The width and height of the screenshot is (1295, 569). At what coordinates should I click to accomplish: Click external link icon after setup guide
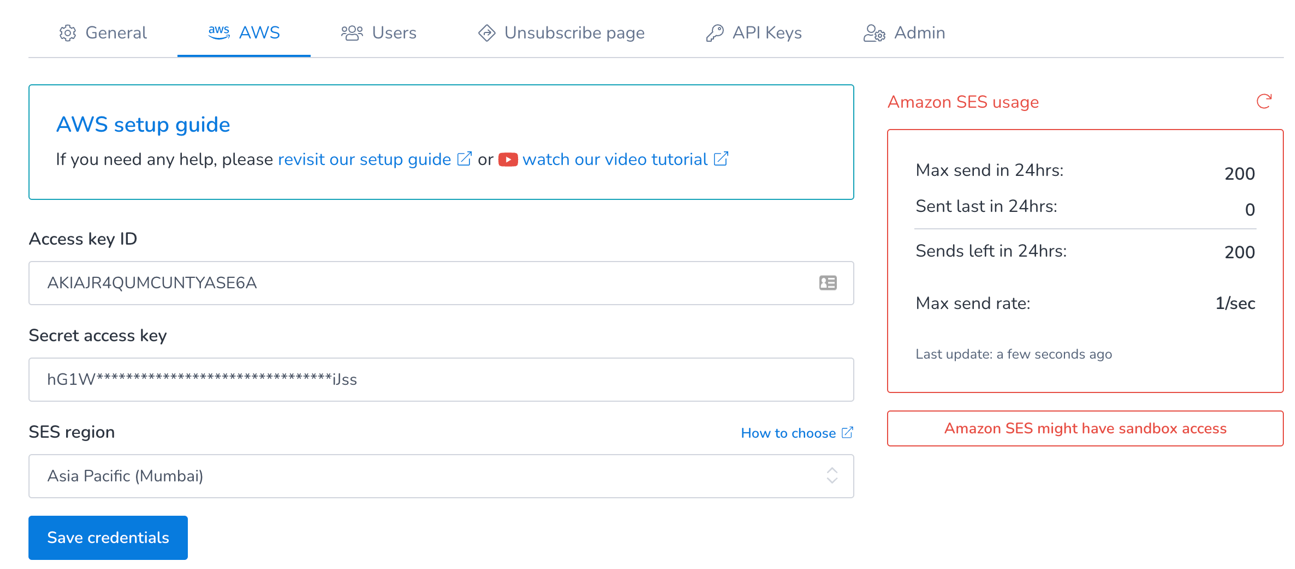465,159
